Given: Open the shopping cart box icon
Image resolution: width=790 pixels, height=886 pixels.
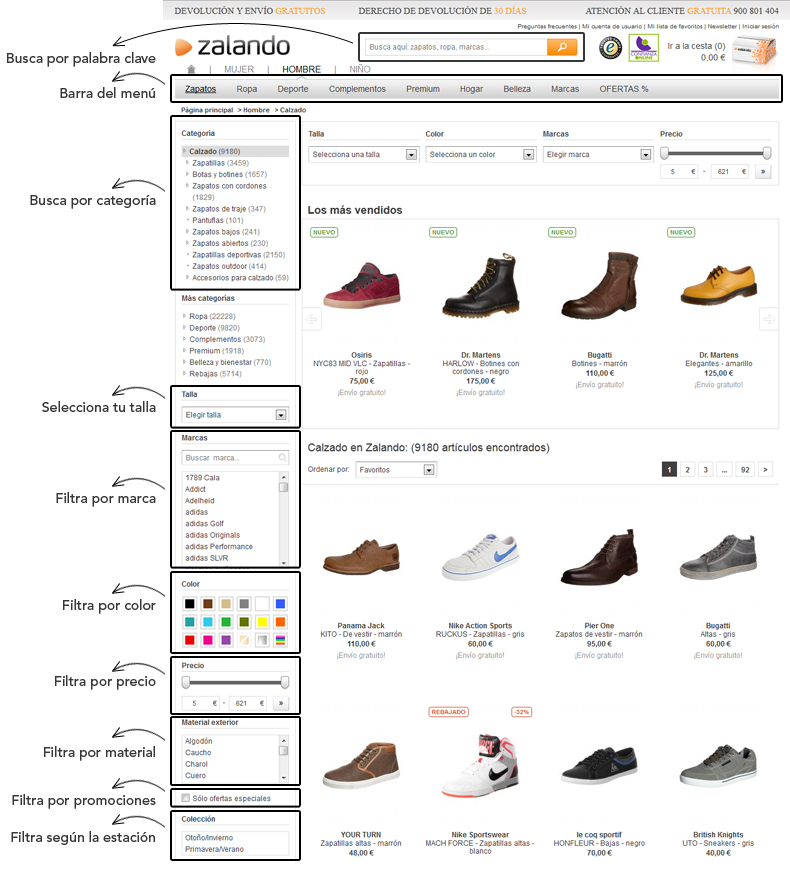Looking at the screenshot, I should point(754,51).
